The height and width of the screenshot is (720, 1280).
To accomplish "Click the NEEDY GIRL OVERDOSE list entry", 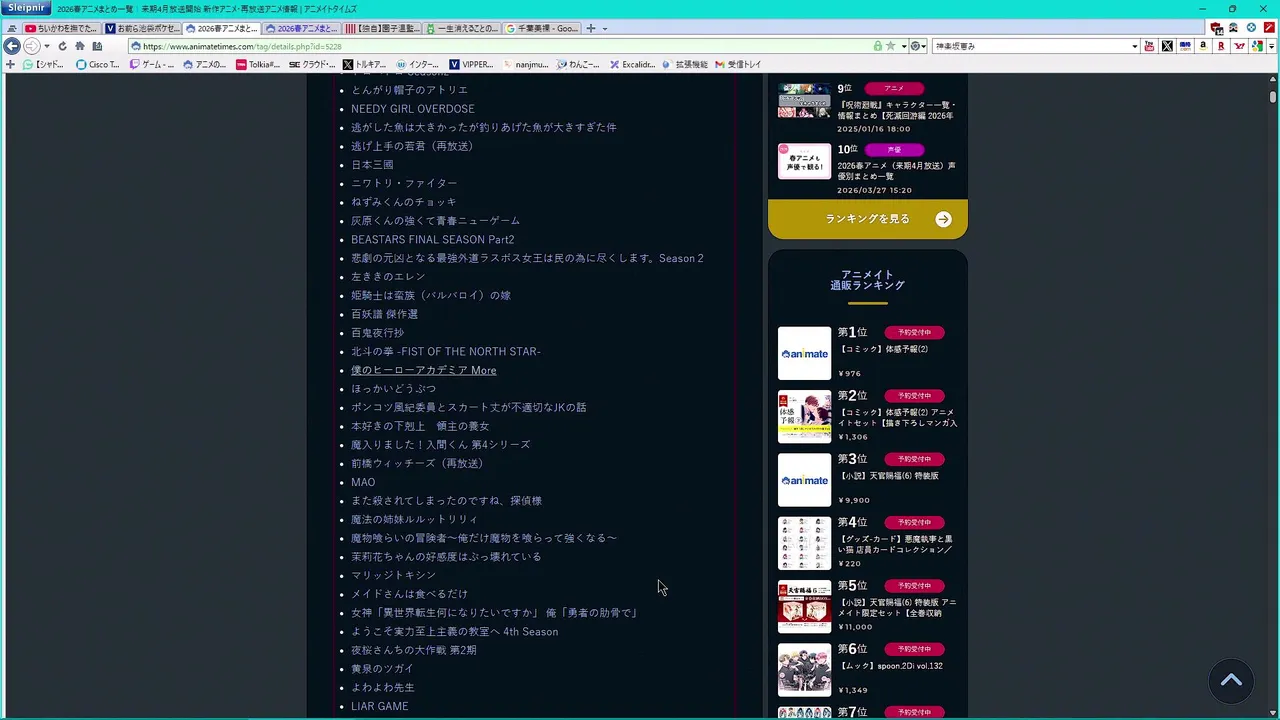I will pos(413,109).
